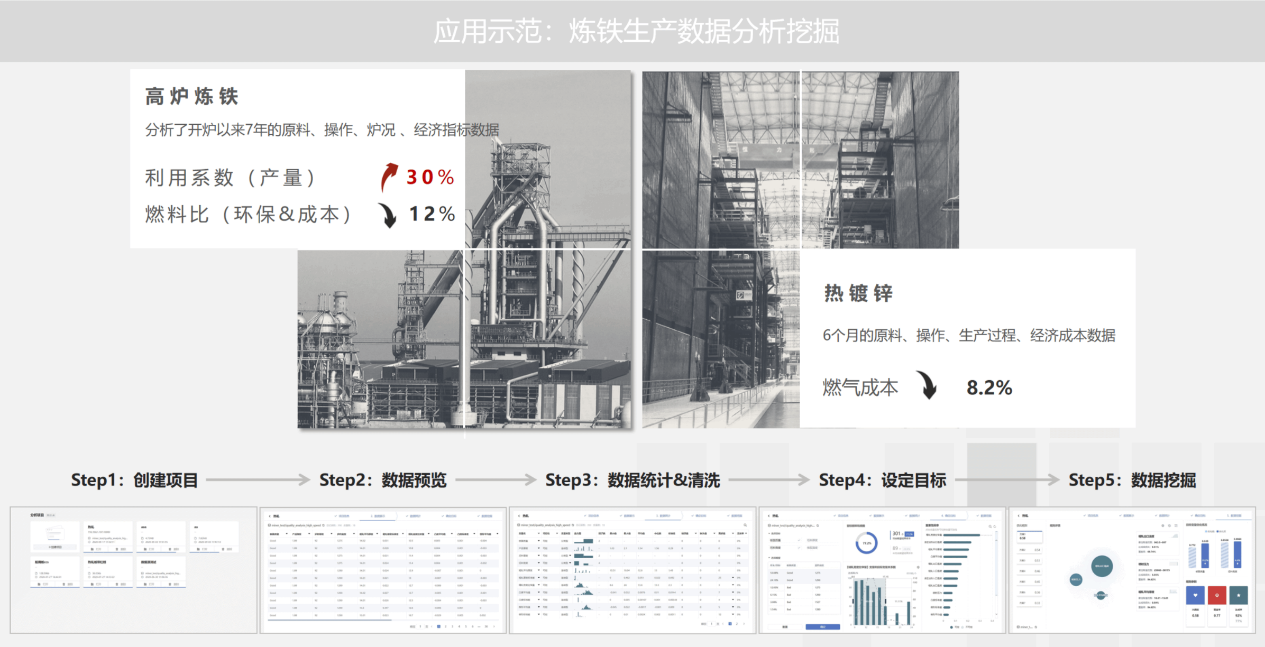Open the Step3 statistics table thumbnail
Screen dimensions: 1265x647
[632, 570]
